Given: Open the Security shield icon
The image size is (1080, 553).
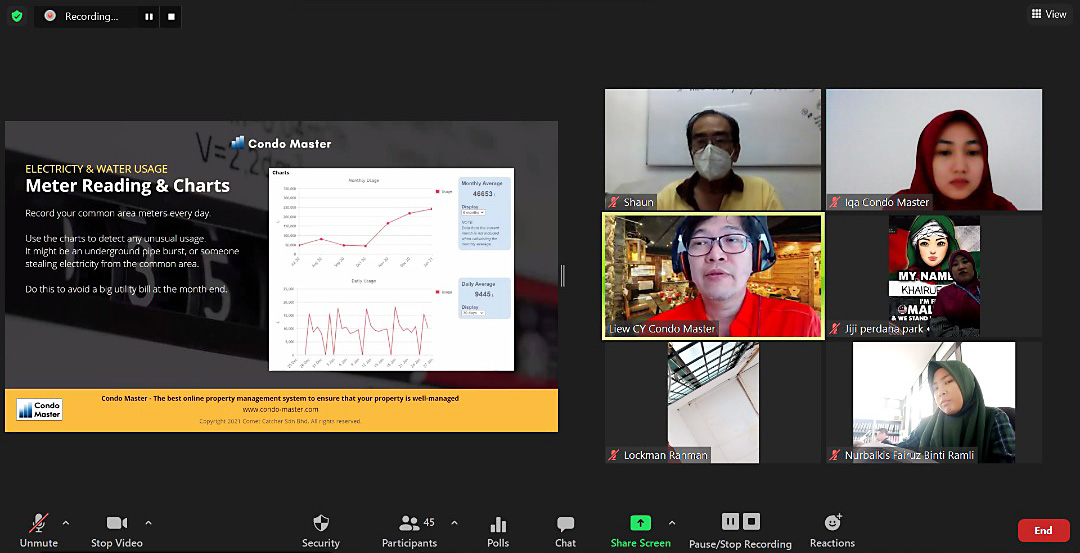Looking at the screenshot, I should [x=320, y=524].
